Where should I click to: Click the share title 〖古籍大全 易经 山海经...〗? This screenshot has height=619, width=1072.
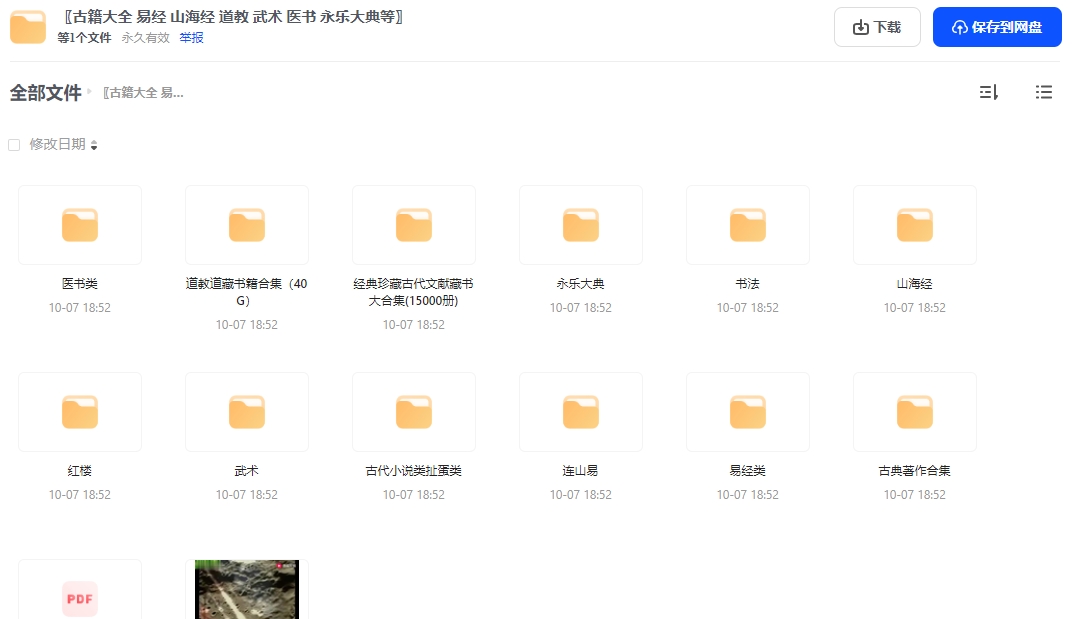(x=232, y=16)
